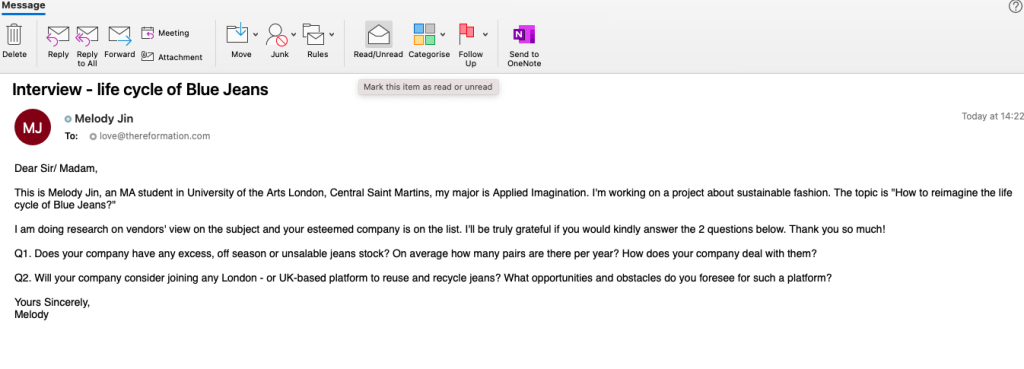Viewport: 1024px width, 369px height.
Task: Click the paragraph starting with Q2
Action: coord(423,278)
